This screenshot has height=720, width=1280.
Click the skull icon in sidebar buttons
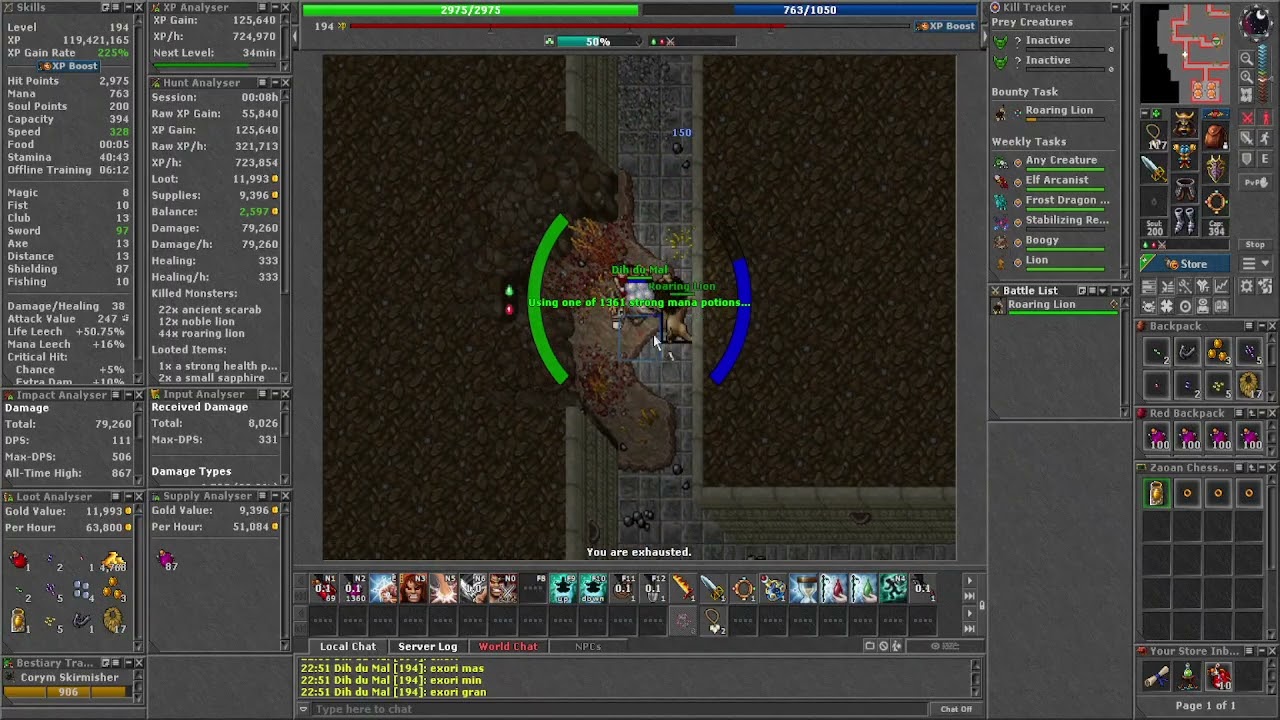click(1149, 305)
